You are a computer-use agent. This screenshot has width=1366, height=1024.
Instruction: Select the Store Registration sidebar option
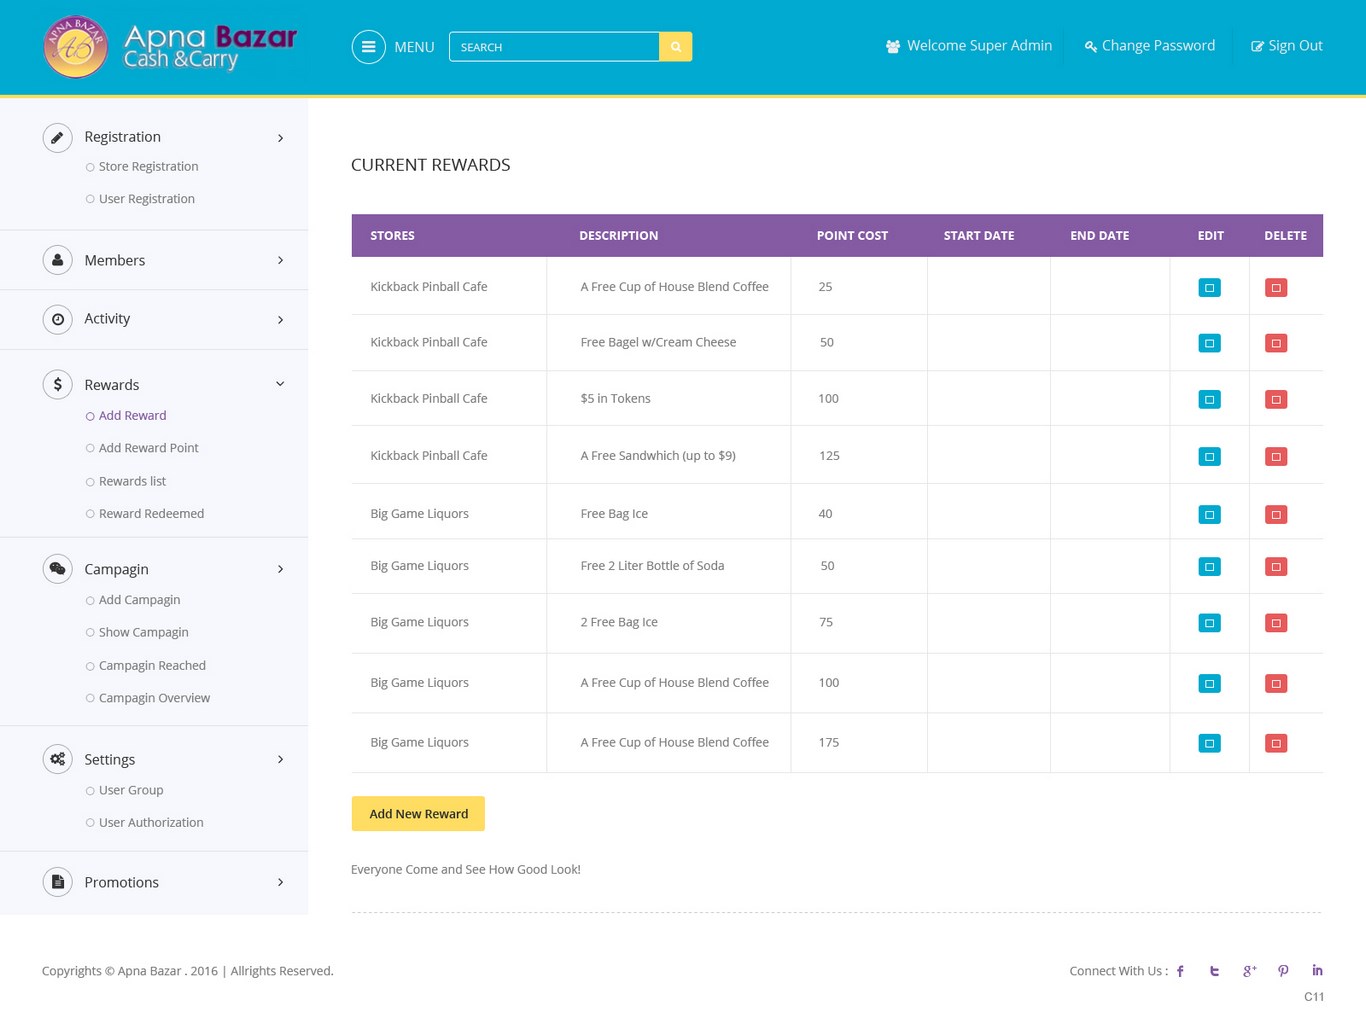[x=148, y=167]
